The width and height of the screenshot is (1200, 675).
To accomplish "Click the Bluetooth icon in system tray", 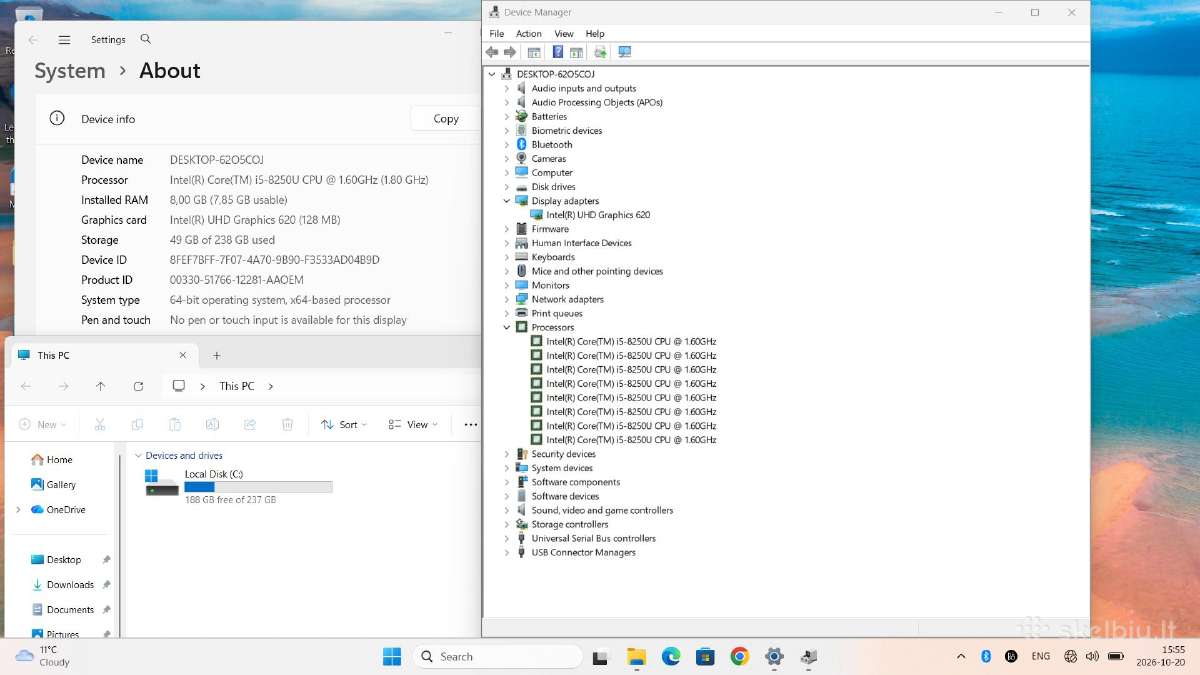I will [985, 656].
